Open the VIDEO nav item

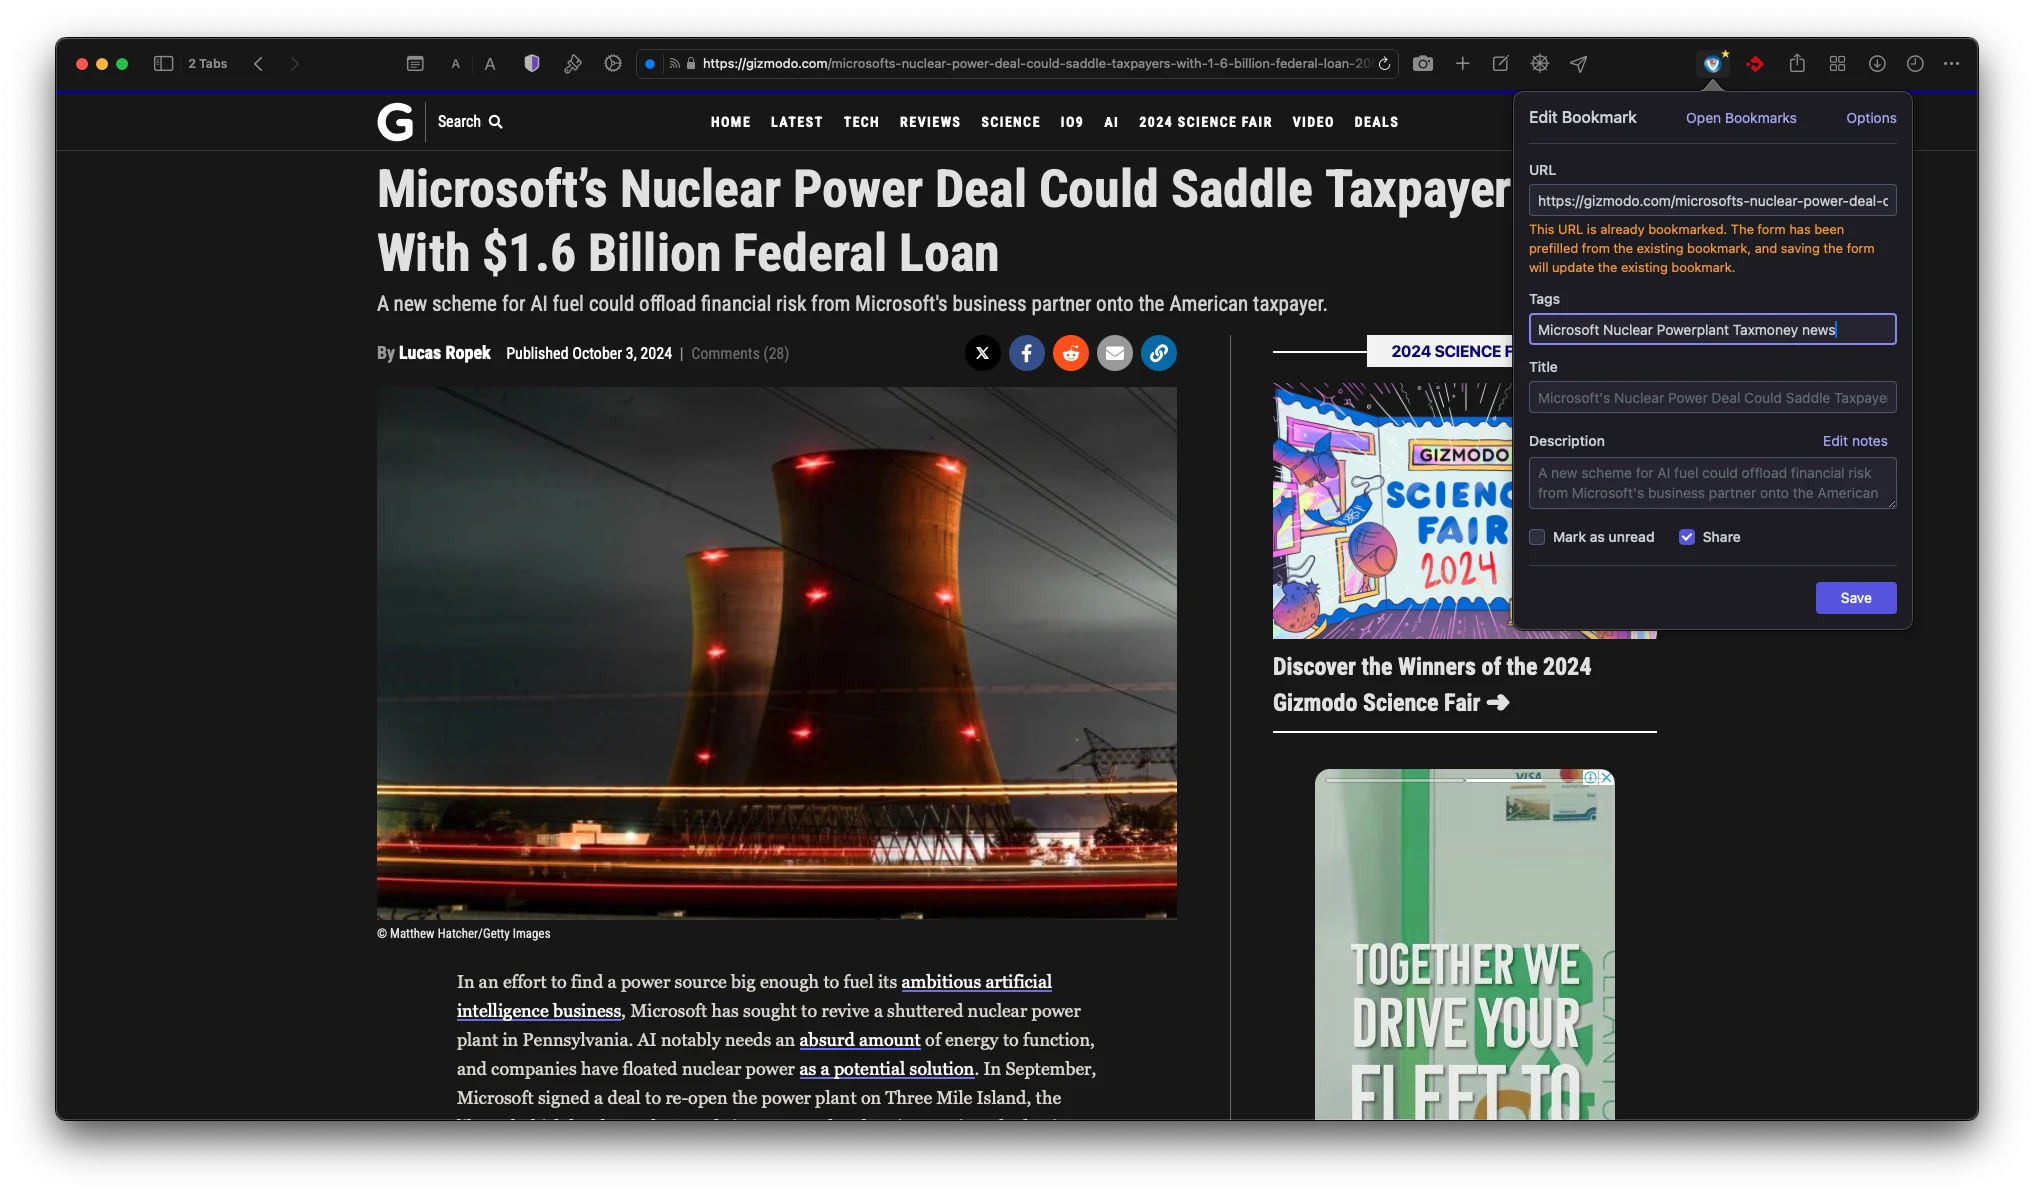(1313, 122)
